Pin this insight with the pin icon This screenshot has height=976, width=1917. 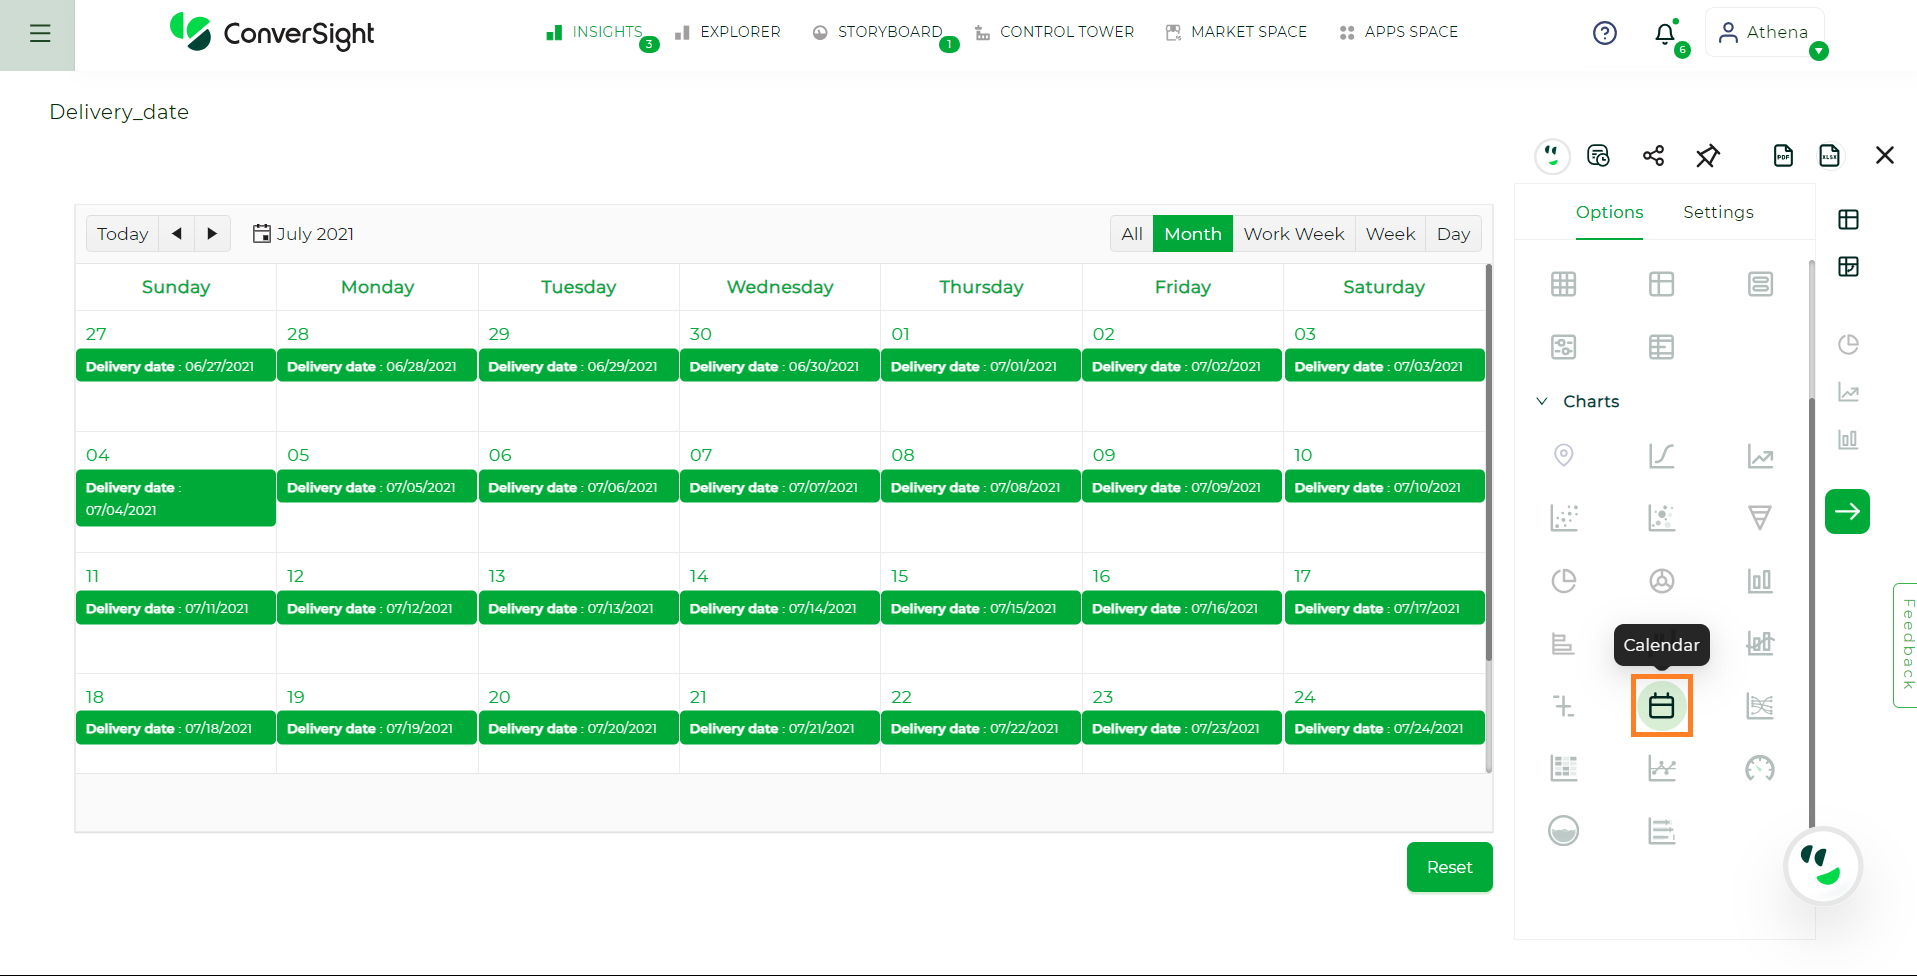1707,155
